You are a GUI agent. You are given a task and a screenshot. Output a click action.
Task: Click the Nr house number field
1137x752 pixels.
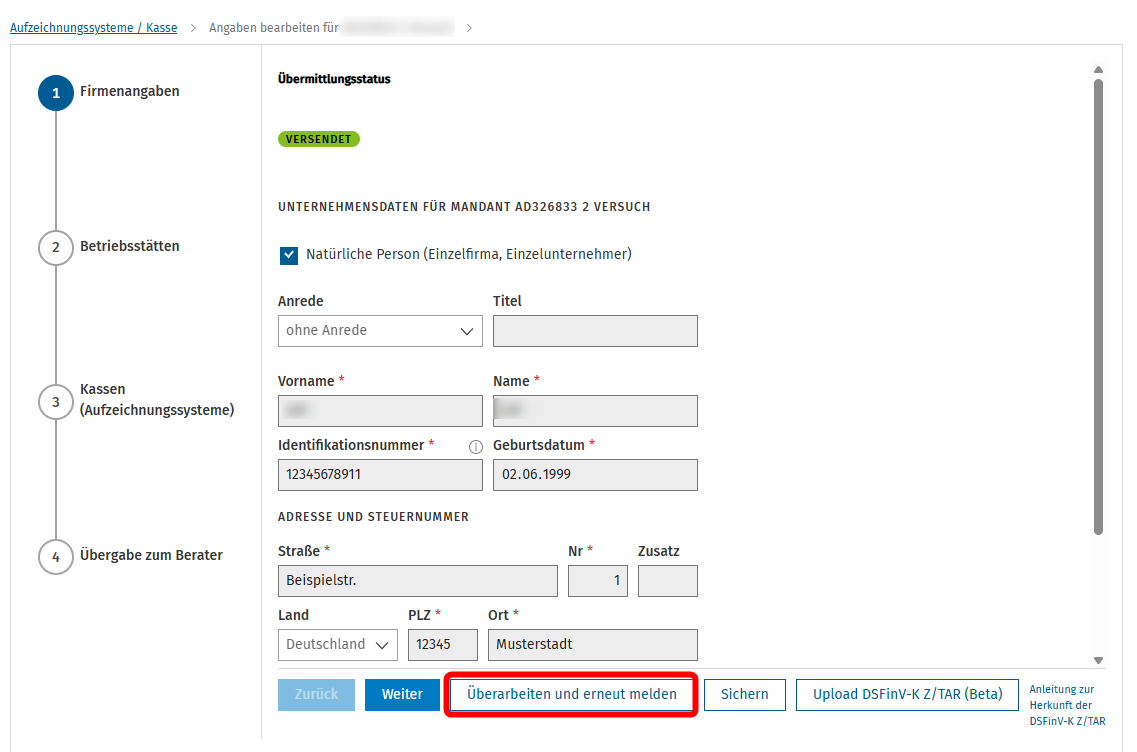(598, 581)
